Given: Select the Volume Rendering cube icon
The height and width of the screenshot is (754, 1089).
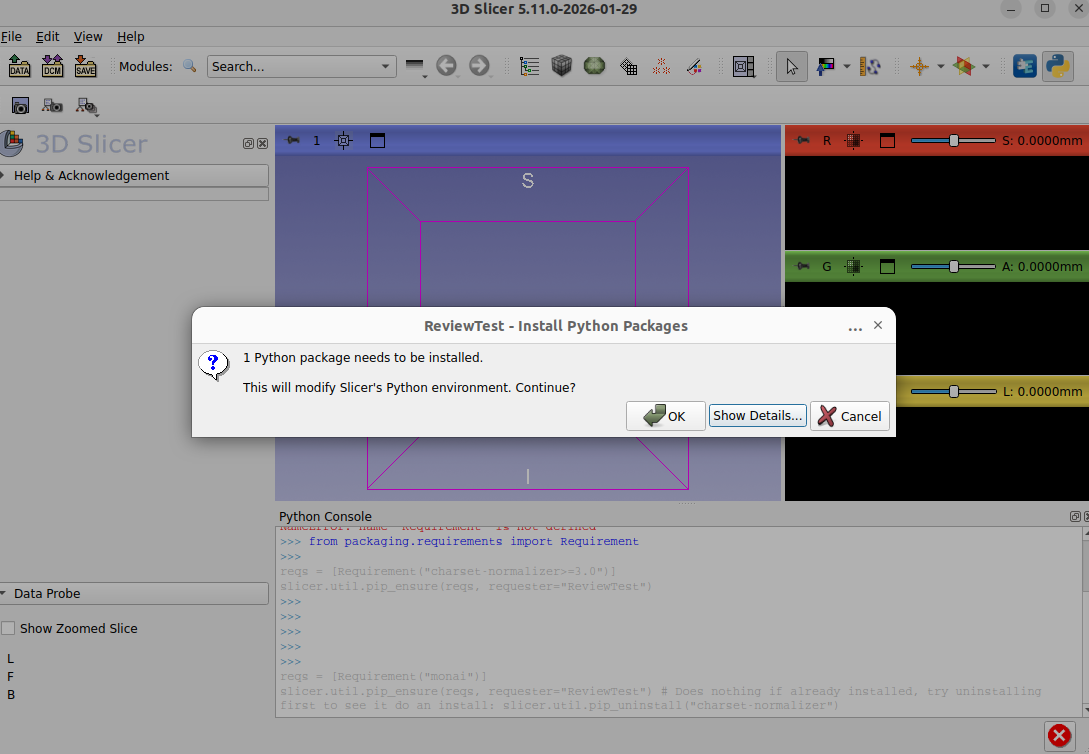Looking at the screenshot, I should tap(561, 66).
